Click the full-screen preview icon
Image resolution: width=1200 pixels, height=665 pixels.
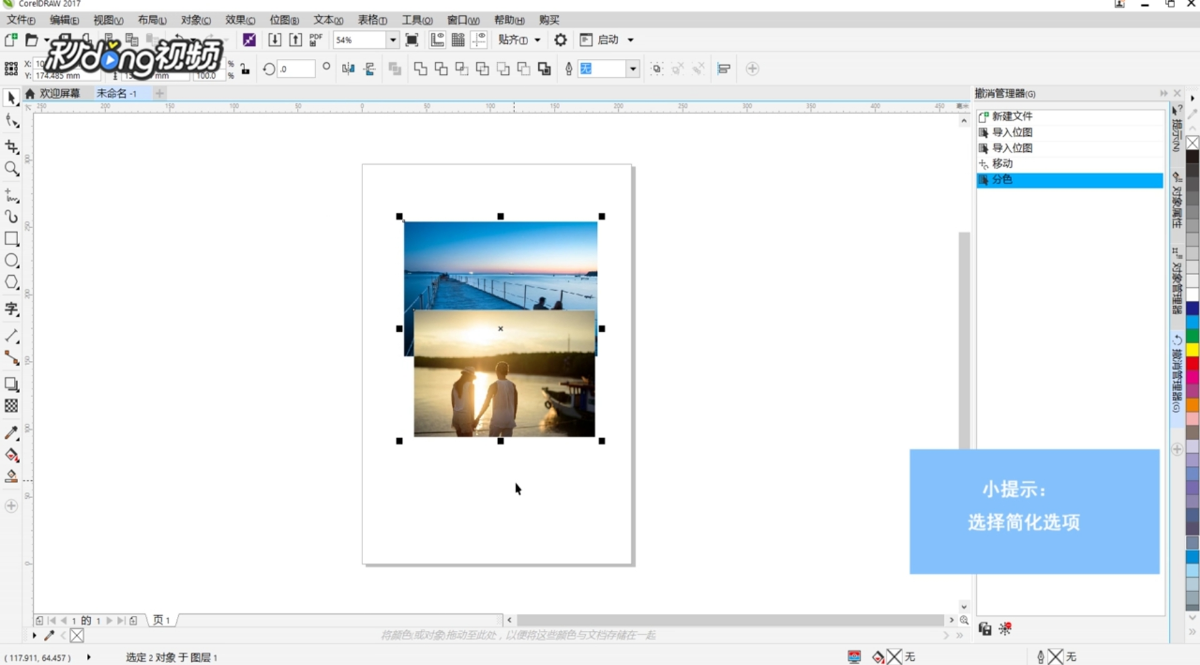(x=411, y=40)
